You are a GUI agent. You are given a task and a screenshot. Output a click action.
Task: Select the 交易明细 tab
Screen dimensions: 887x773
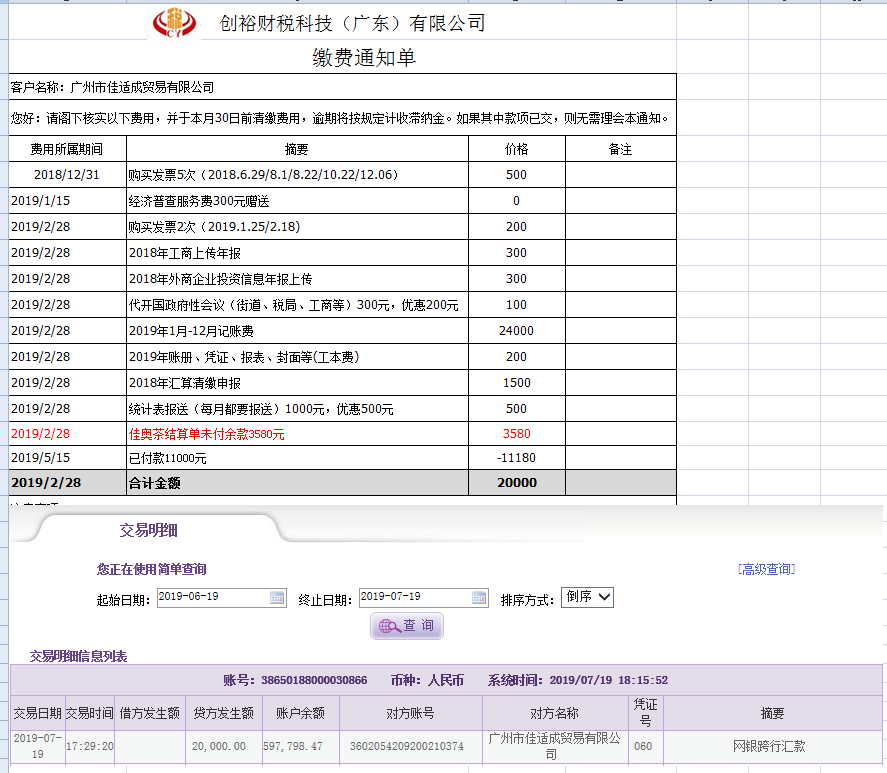click(x=148, y=530)
